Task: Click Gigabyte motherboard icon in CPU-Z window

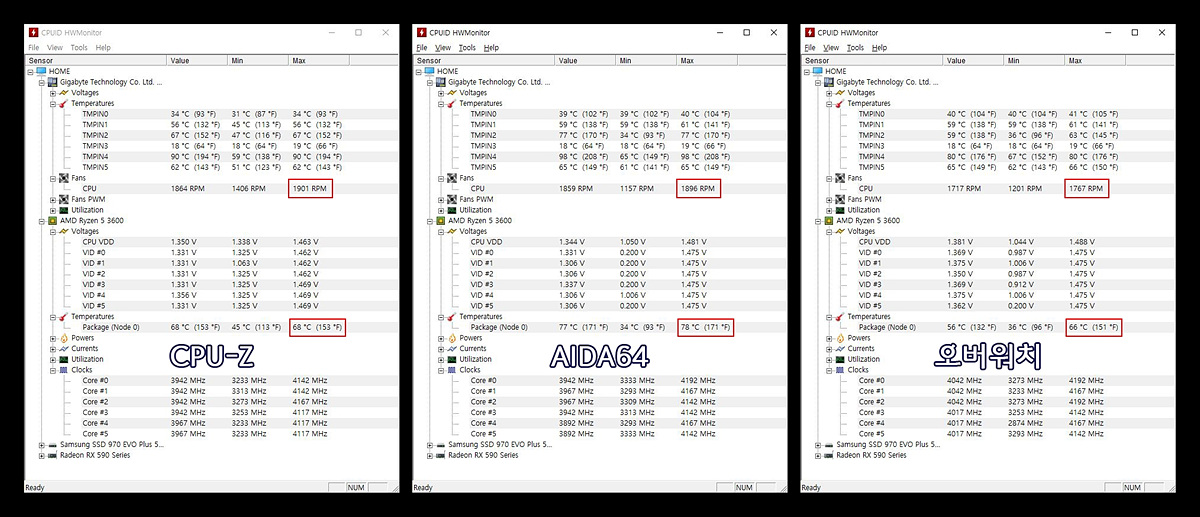Action: coord(52,82)
